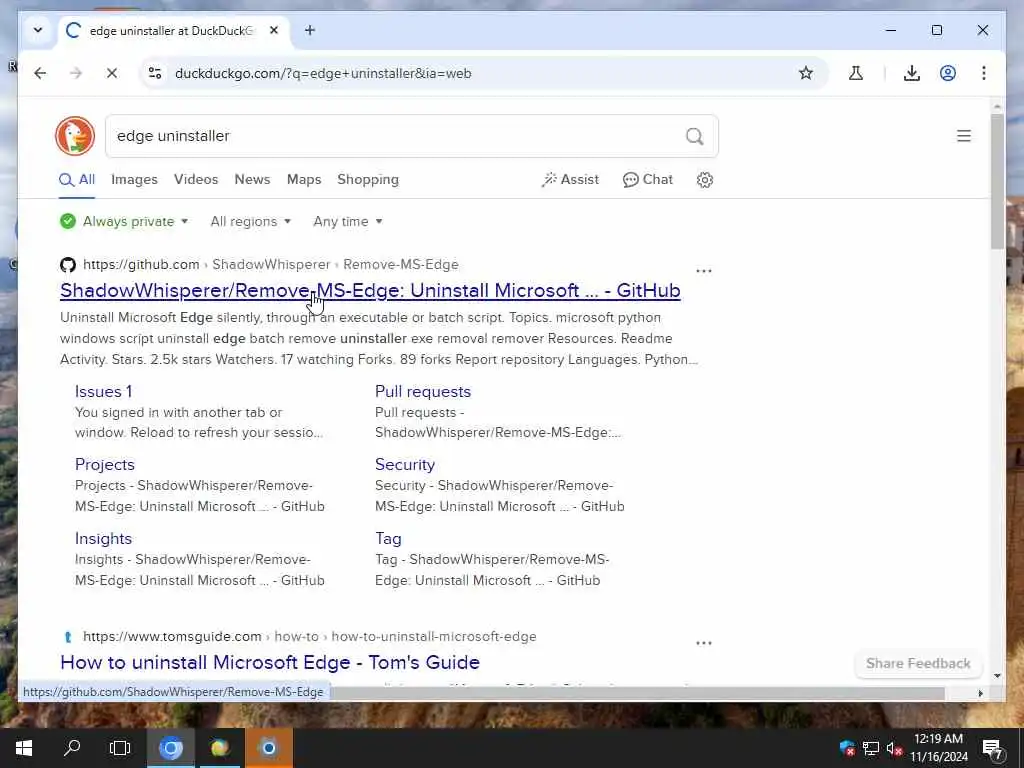1024x768 pixels.
Task: Open the Pull requests sublink
Action: pos(423,391)
